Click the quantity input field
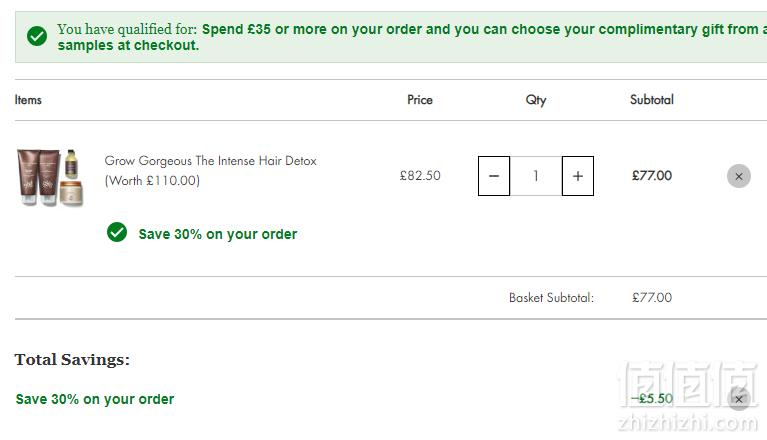Image resolution: width=767 pixels, height=440 pixels. point(536,176)
